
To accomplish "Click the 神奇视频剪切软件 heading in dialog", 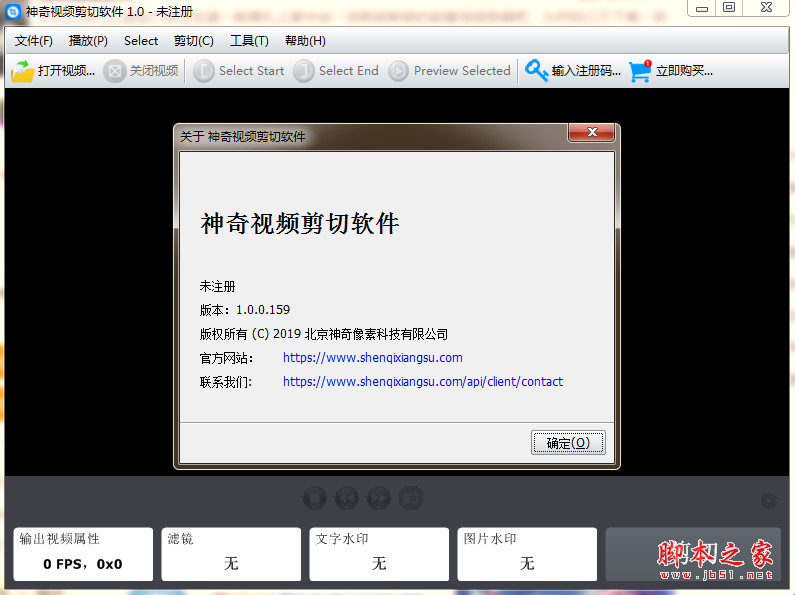I will (x=300, y=224).
